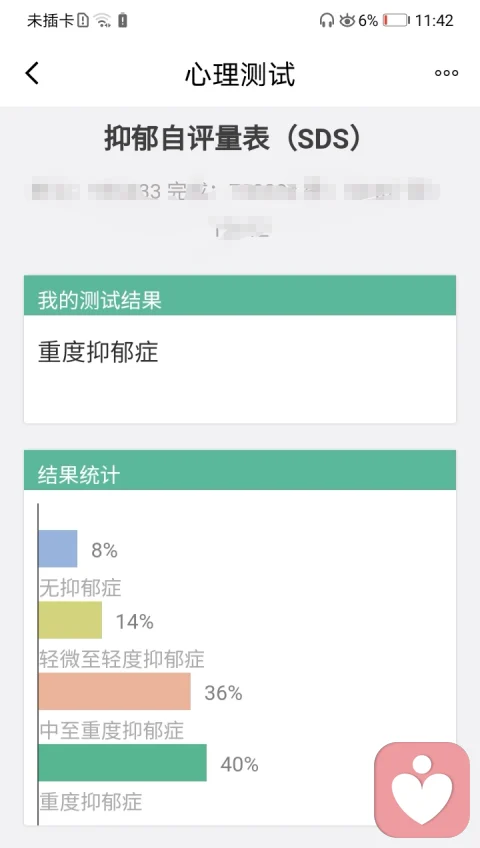The height and width of the screenshot is (848, 480).
Task: Tap the blue 8% bar
Action: [x=58, y=548]
